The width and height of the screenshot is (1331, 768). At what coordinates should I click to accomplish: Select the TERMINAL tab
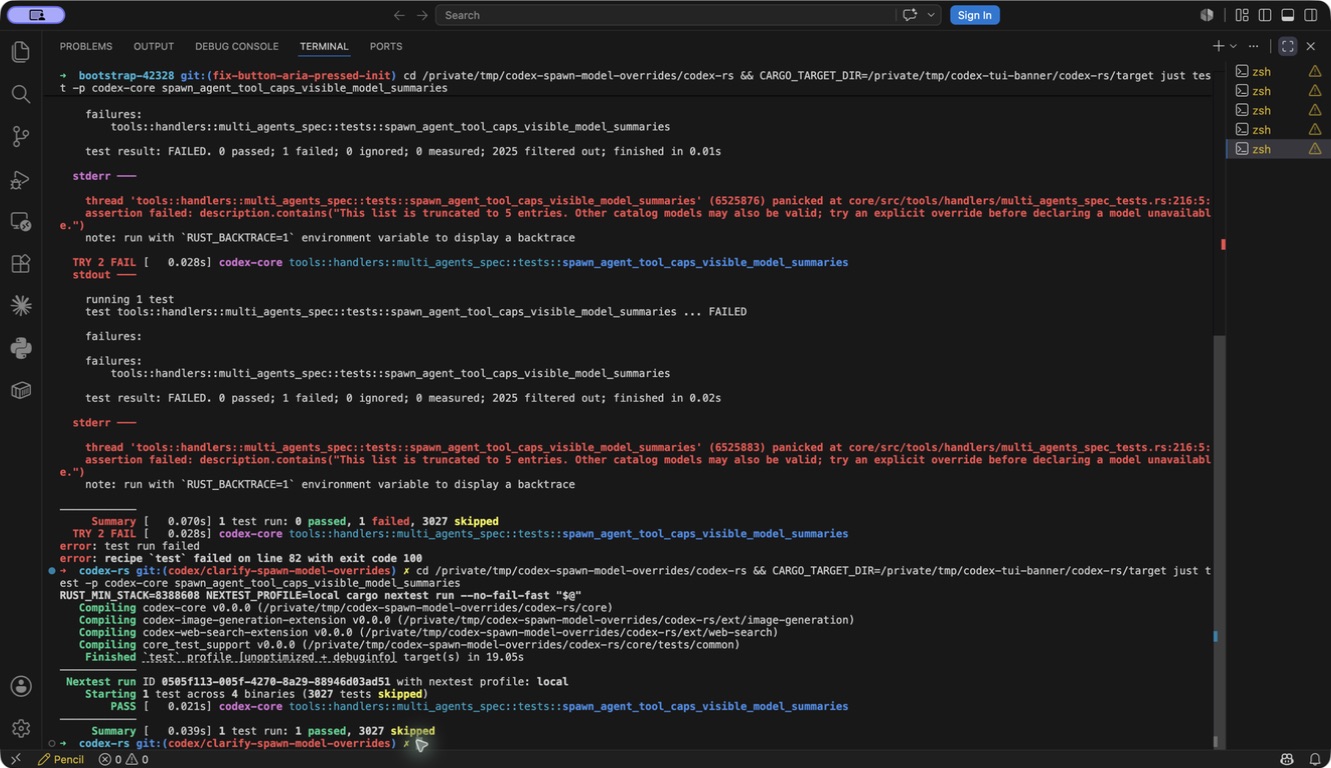(324, 46)
